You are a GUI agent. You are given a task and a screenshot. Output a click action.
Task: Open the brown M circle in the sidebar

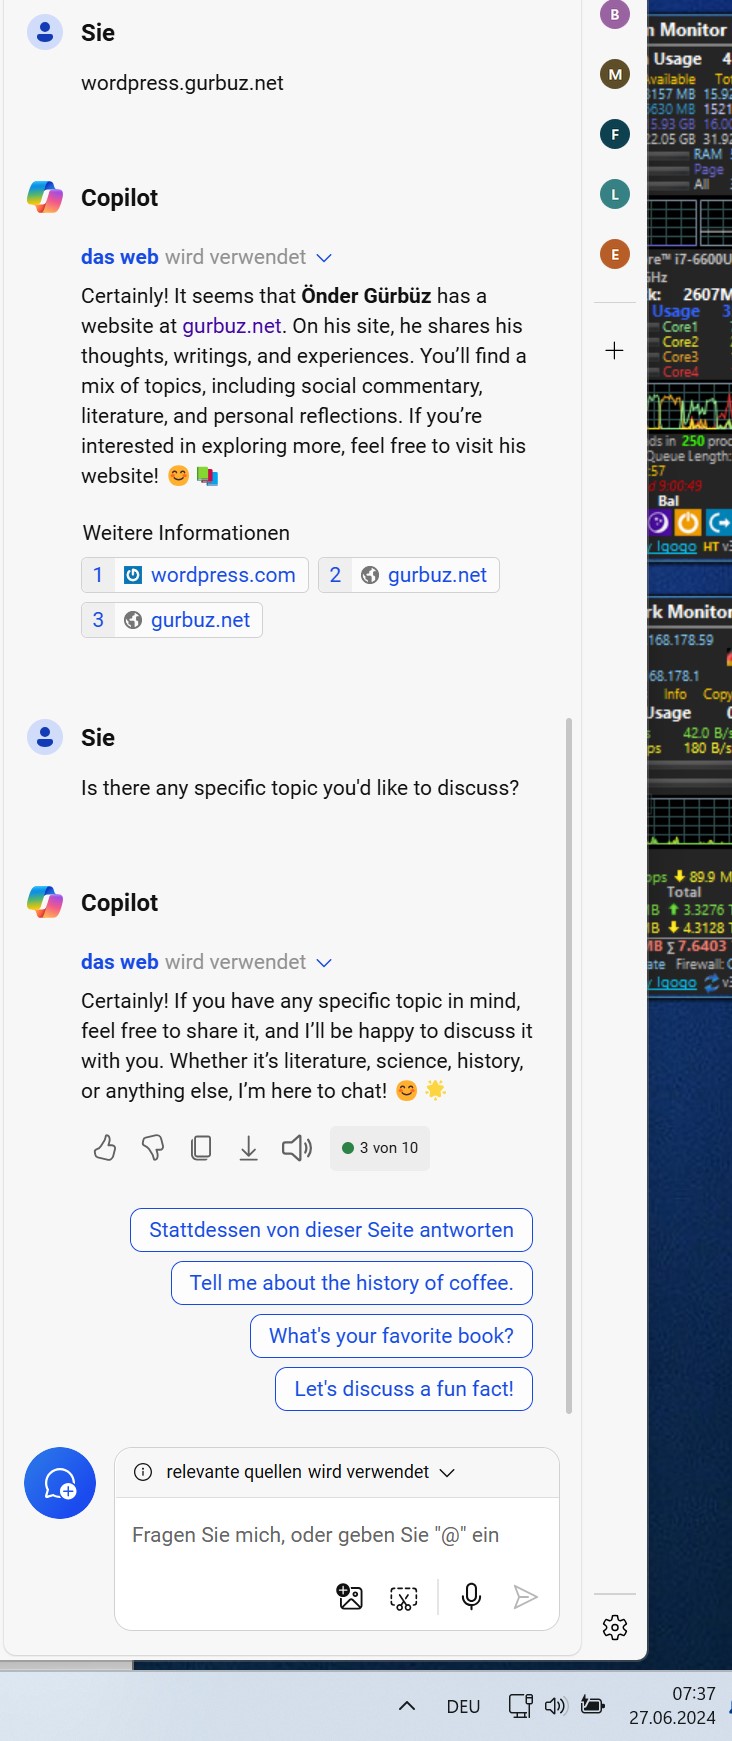(x=615, y=74)
